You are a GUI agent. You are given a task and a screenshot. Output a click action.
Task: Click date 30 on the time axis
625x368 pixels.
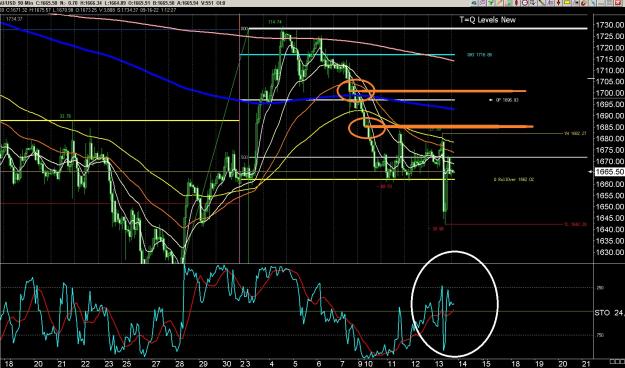(x=227, y=364)
